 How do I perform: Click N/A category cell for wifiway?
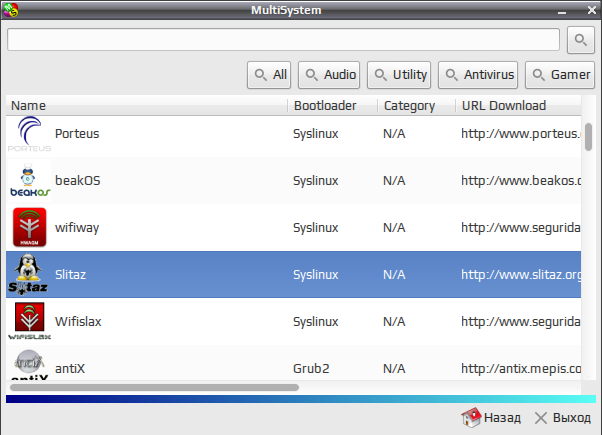tap(394, 228)
